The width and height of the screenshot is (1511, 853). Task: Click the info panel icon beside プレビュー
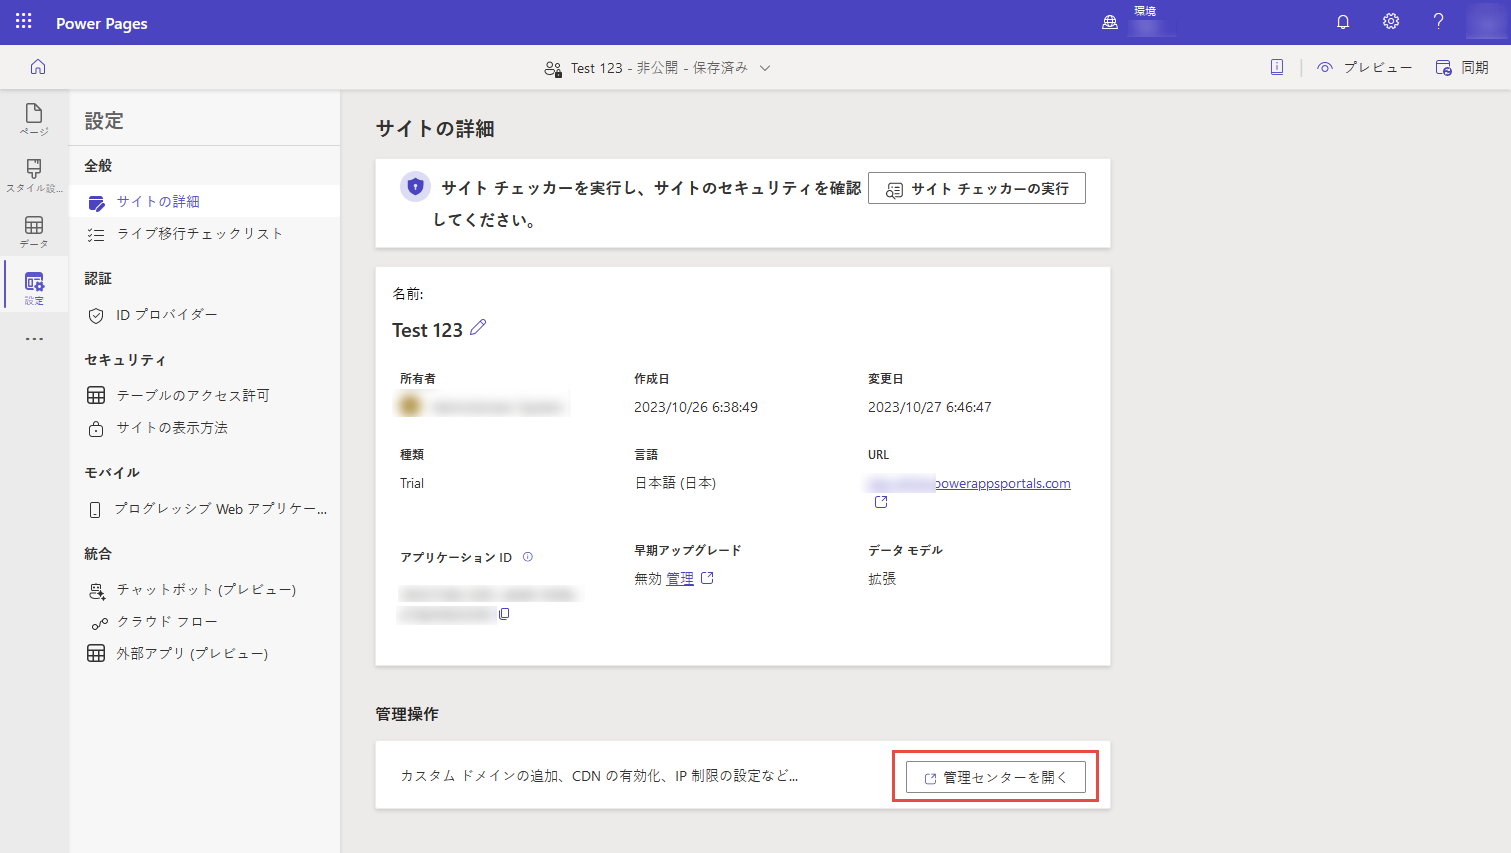pos(1277,67)
